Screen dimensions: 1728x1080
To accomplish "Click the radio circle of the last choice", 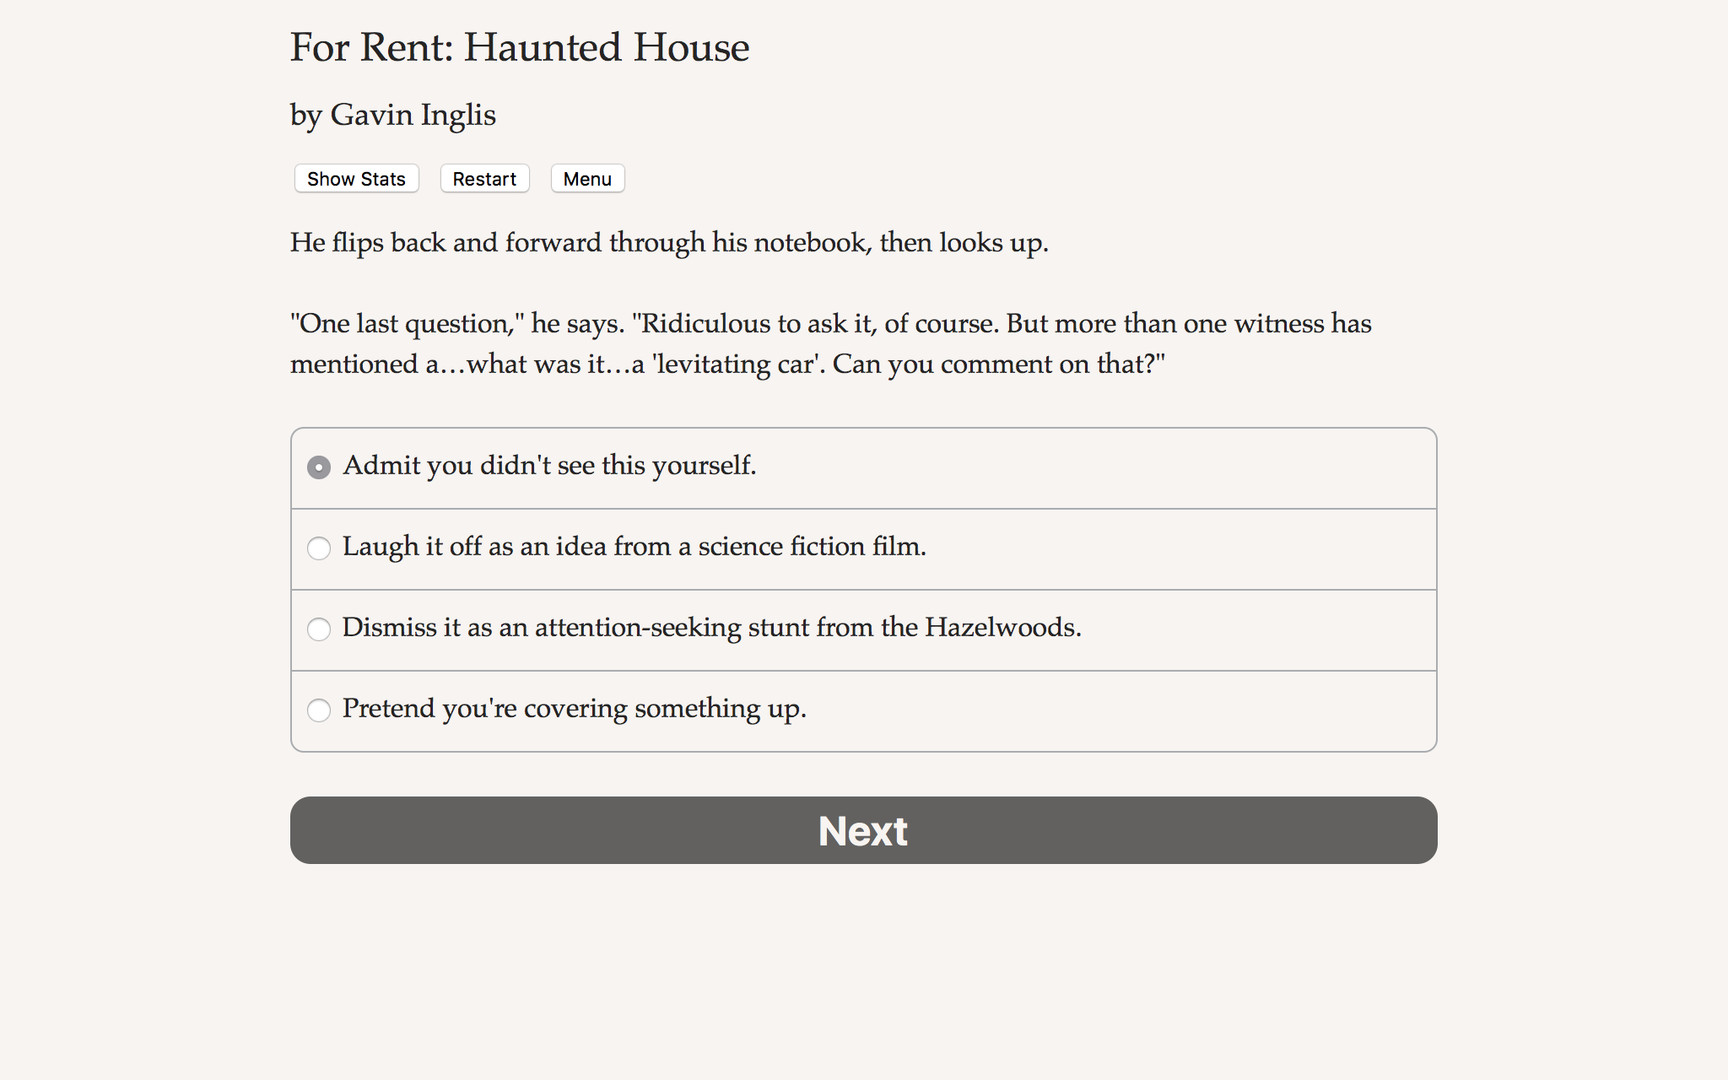I will [x=318, y=710].
